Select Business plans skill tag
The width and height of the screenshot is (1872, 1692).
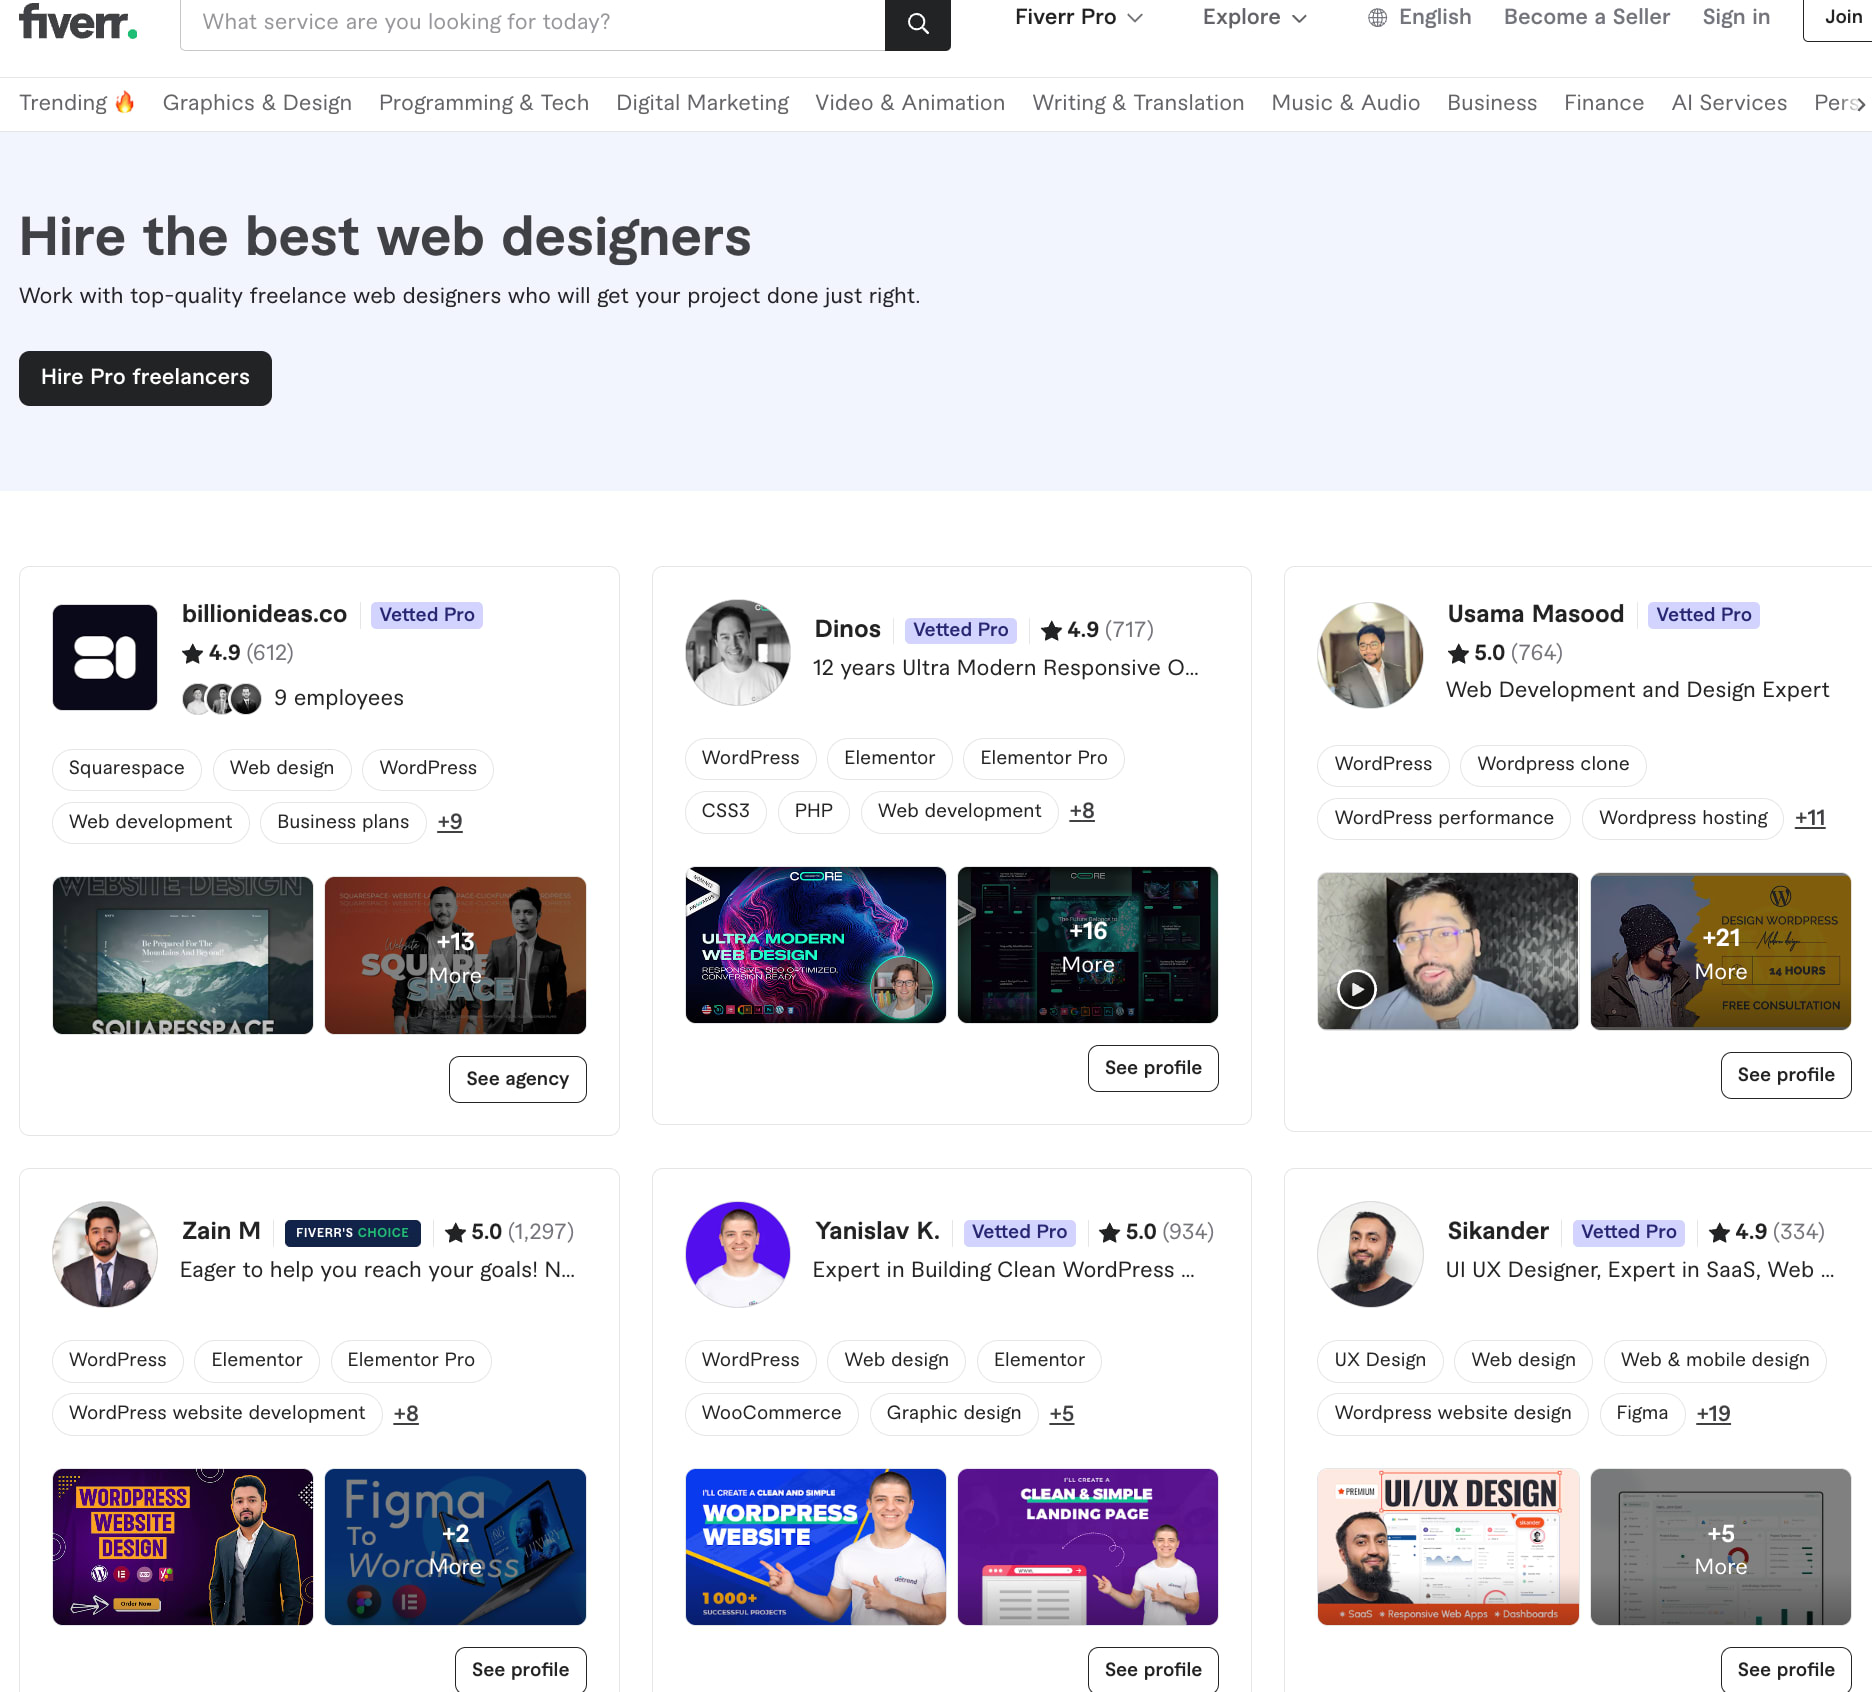[x=343, y=822]
